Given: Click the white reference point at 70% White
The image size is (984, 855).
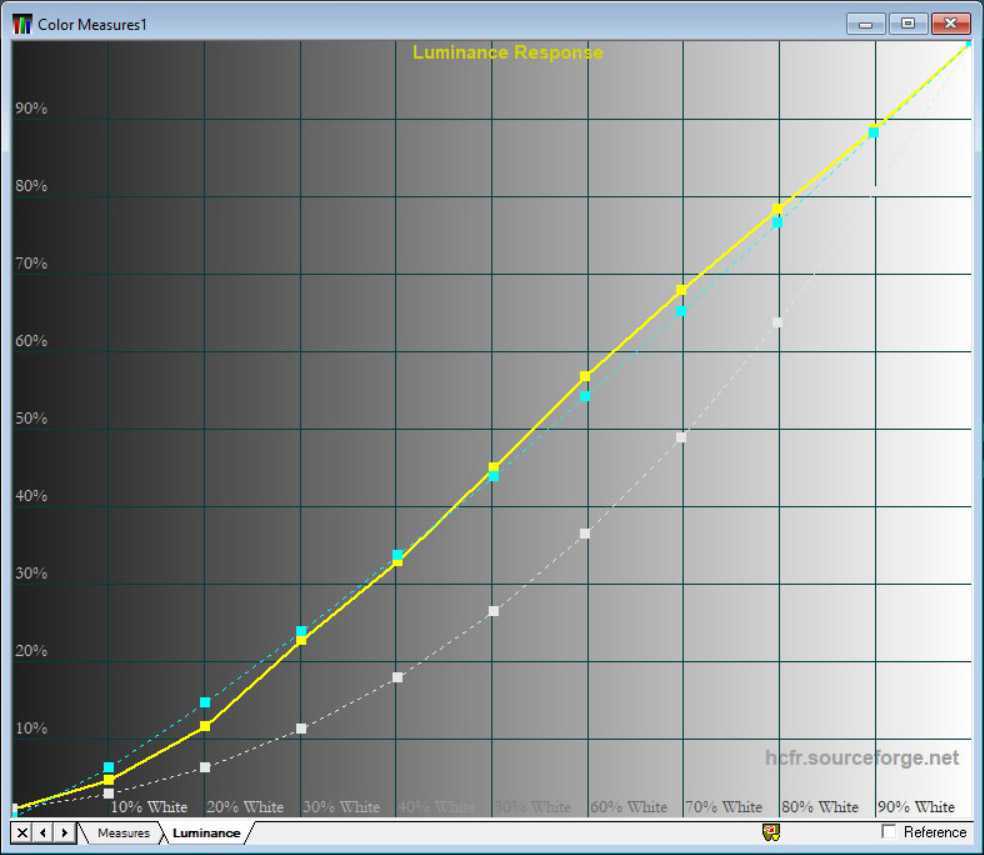Looking at the screenshot, I should coord(681,437).
